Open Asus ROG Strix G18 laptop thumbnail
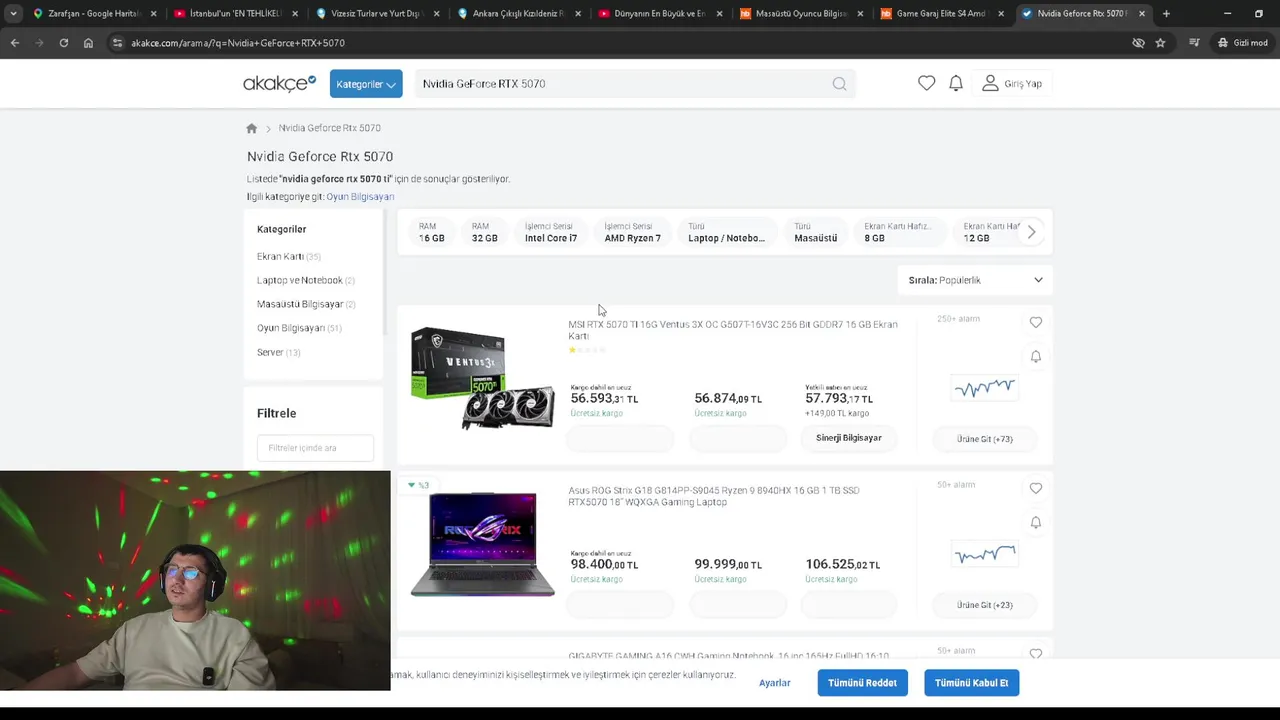Screen dimensions: 1280x720 click(x=482, y=544)
